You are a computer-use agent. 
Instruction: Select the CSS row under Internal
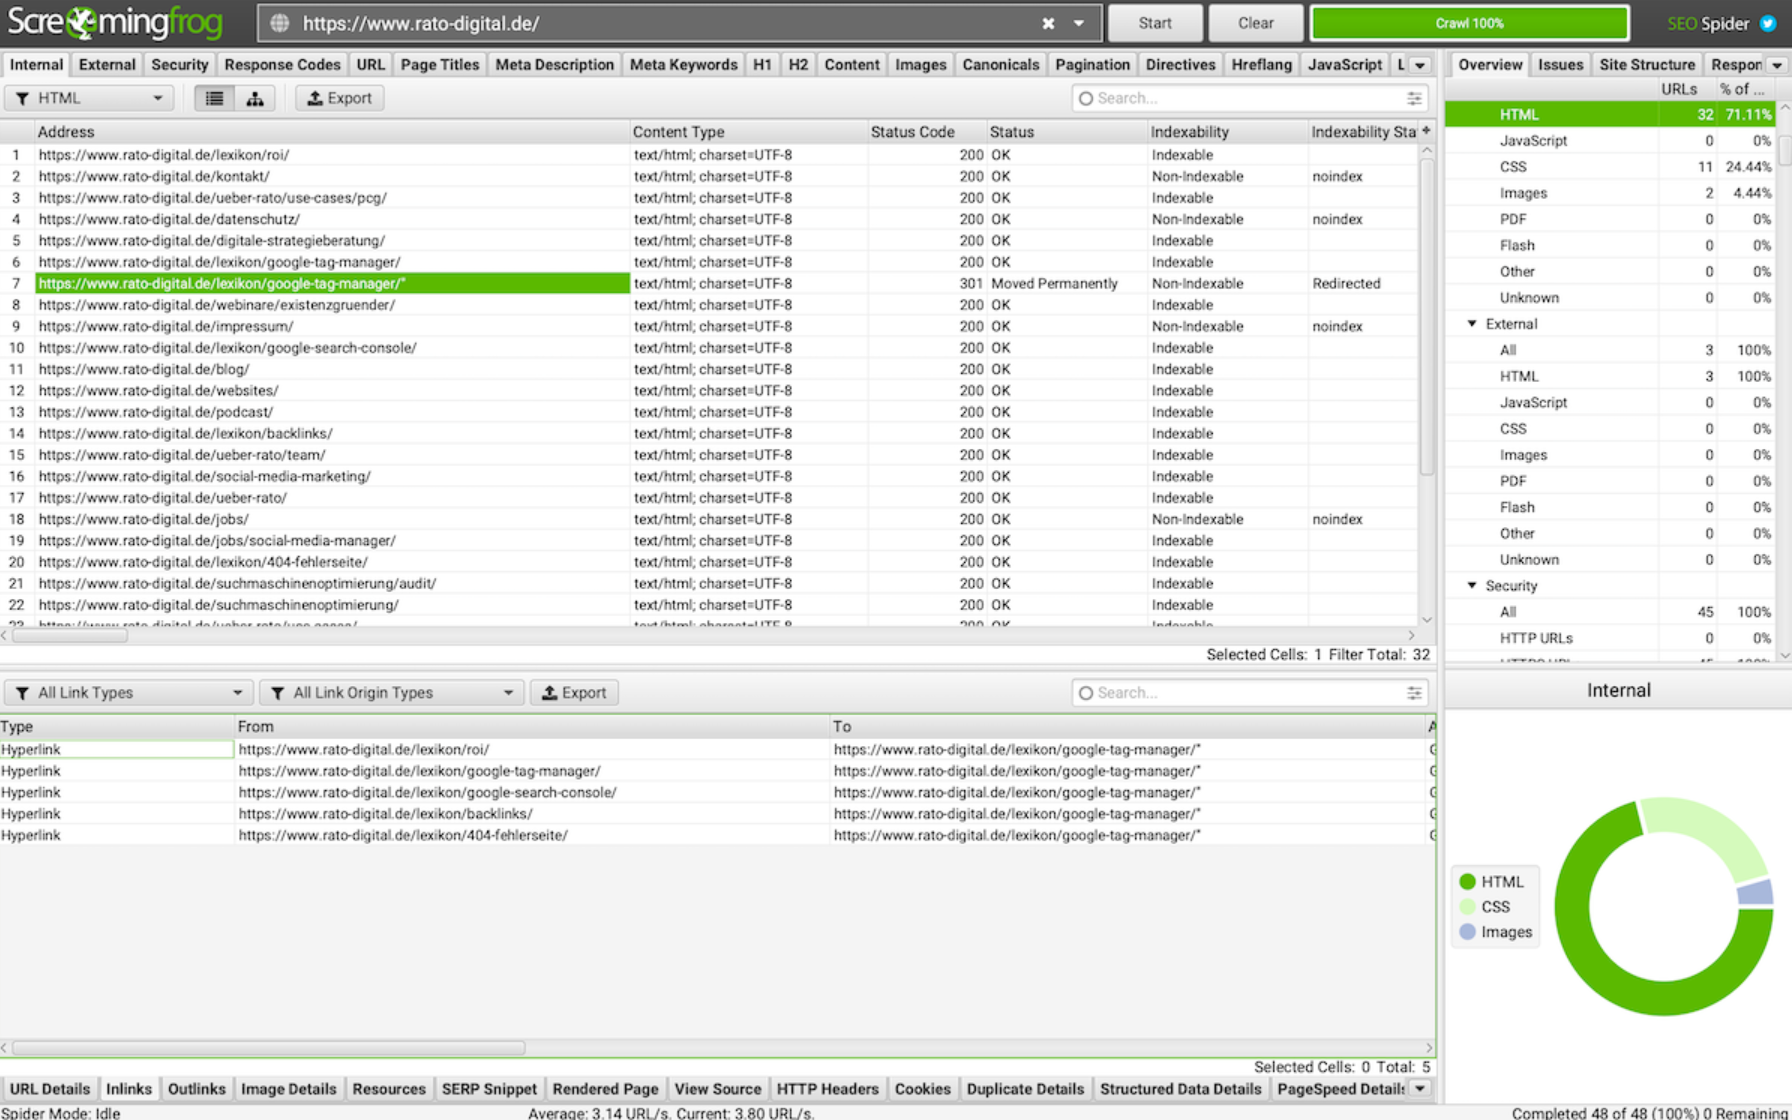[1610, 167]
